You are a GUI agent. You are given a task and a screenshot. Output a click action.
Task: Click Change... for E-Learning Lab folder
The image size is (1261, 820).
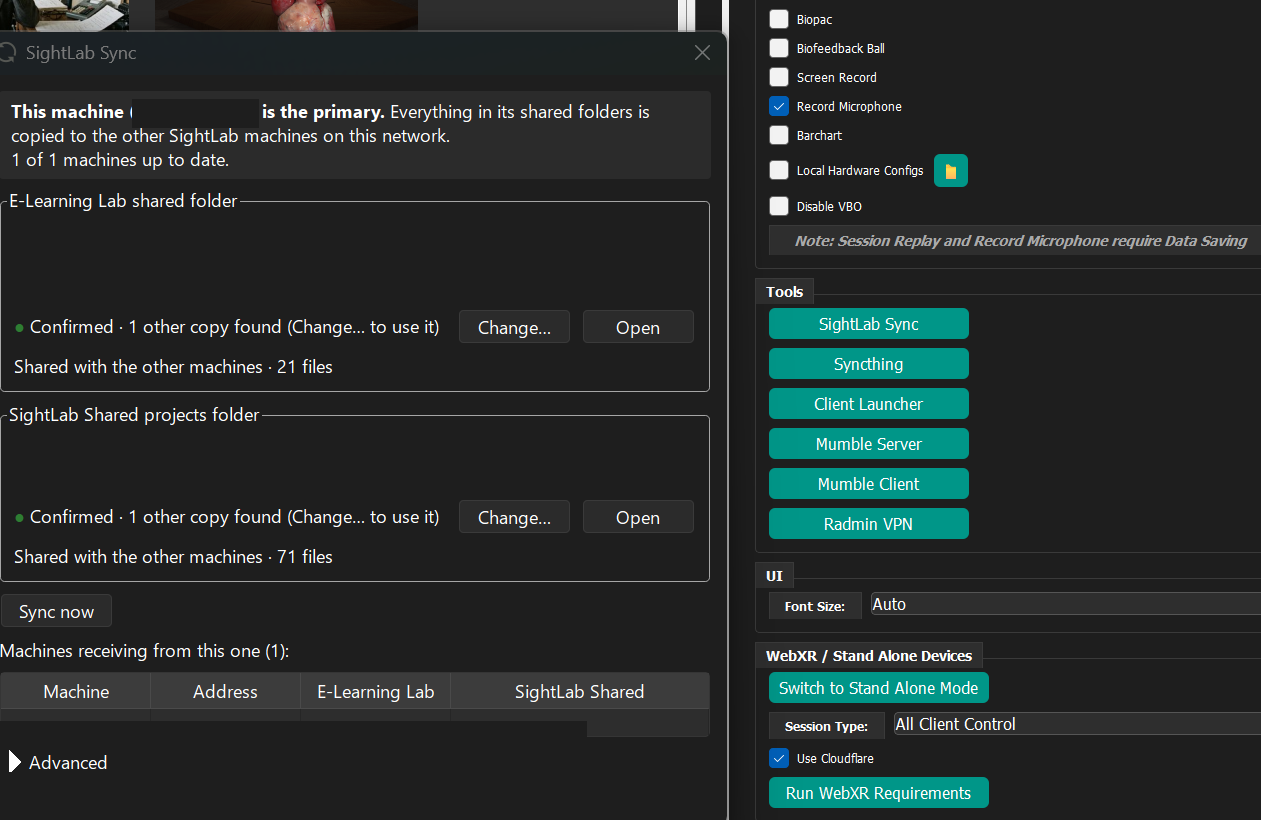coord(514,327)
